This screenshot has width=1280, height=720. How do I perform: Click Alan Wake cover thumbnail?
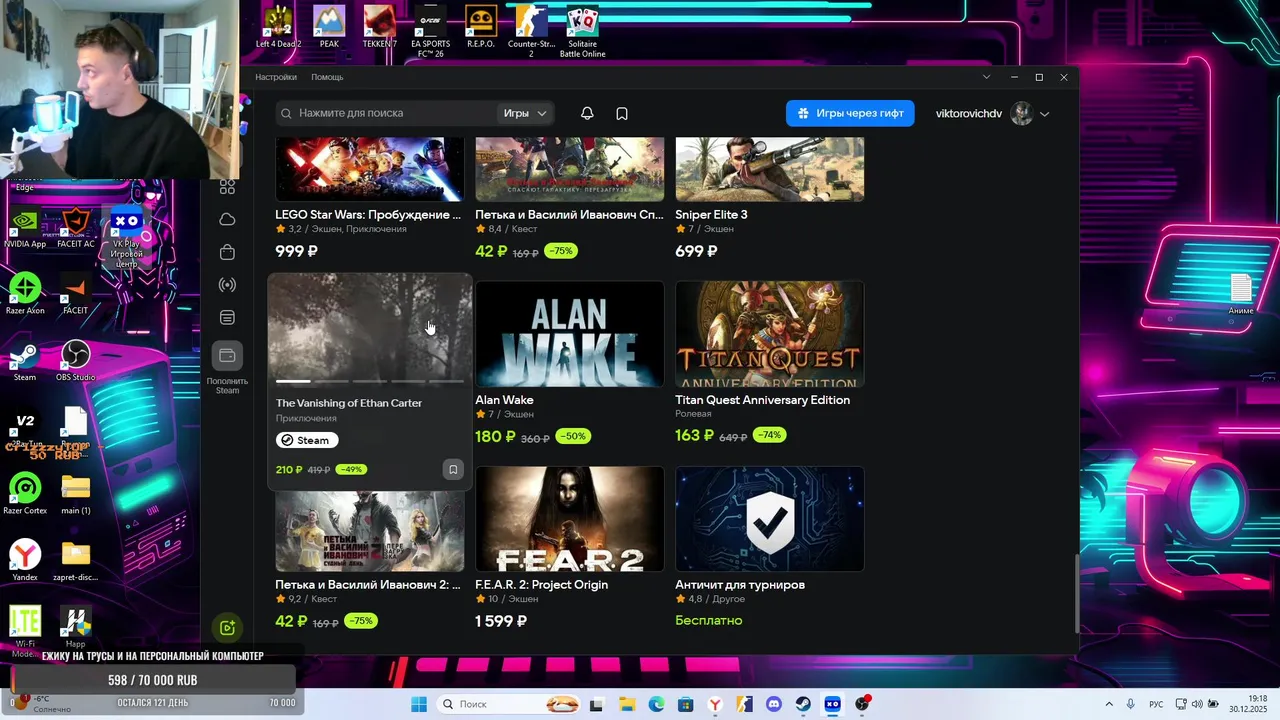coord(570,334)
